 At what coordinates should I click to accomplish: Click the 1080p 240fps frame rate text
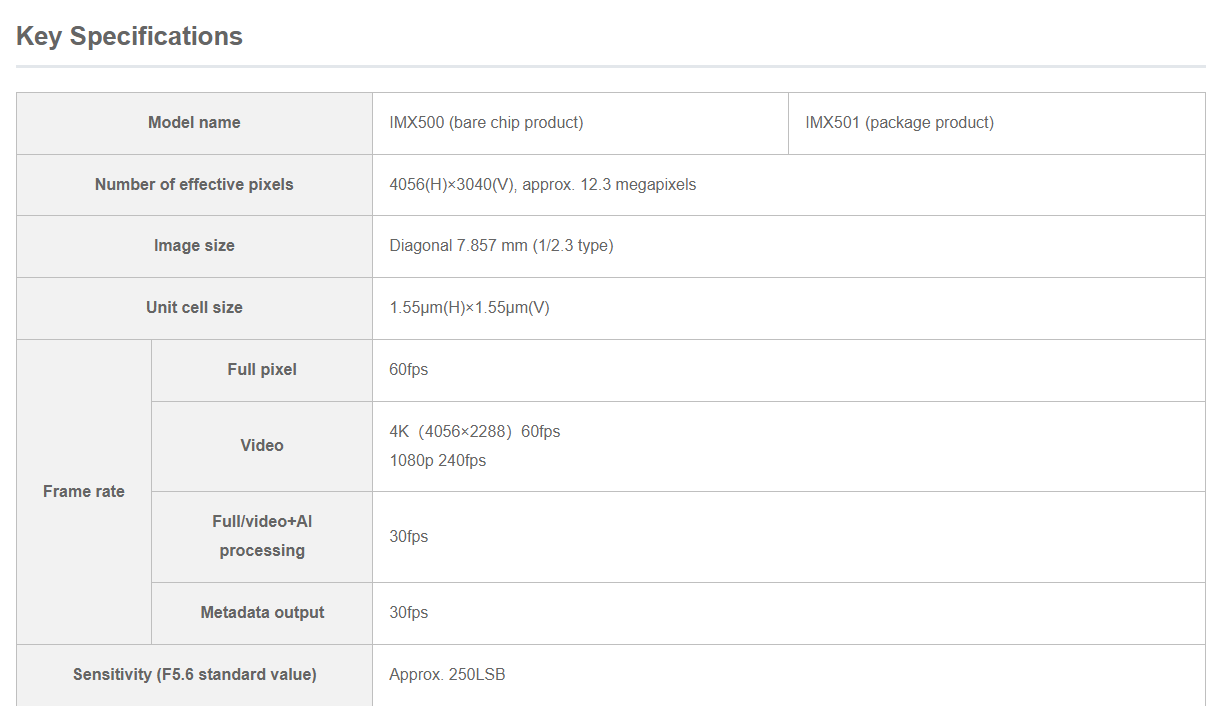click(x=437, y=460)
